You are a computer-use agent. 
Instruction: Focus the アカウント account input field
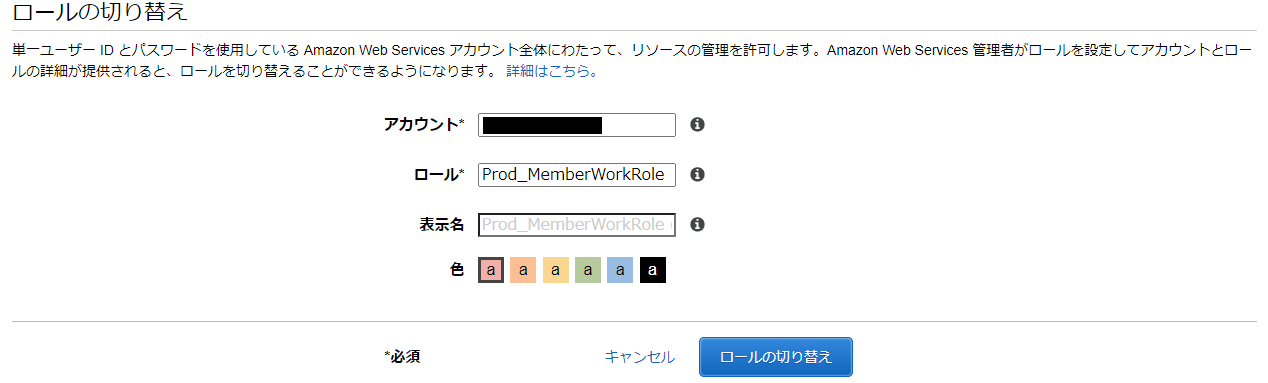coord(577,125)
